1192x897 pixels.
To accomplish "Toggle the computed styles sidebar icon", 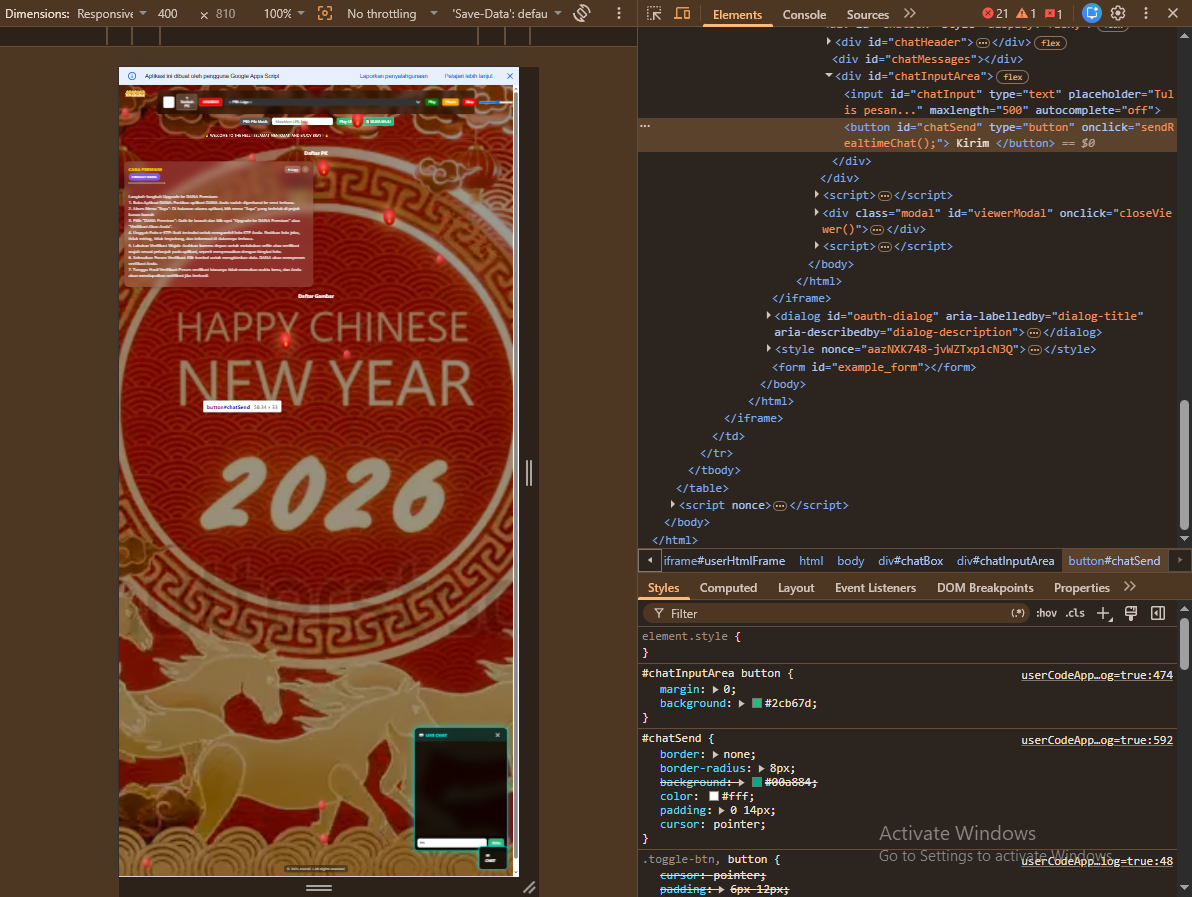I will tap(1158, 613).
